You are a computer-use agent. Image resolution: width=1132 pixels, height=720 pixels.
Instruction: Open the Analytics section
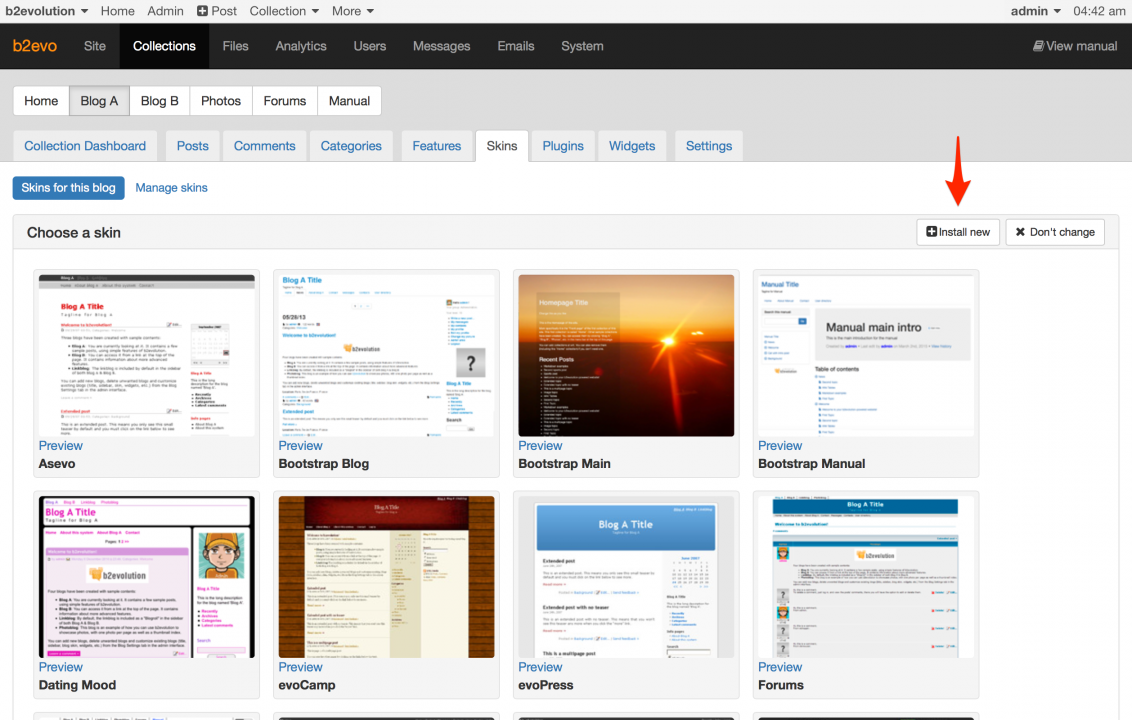(x=301, y=46)
